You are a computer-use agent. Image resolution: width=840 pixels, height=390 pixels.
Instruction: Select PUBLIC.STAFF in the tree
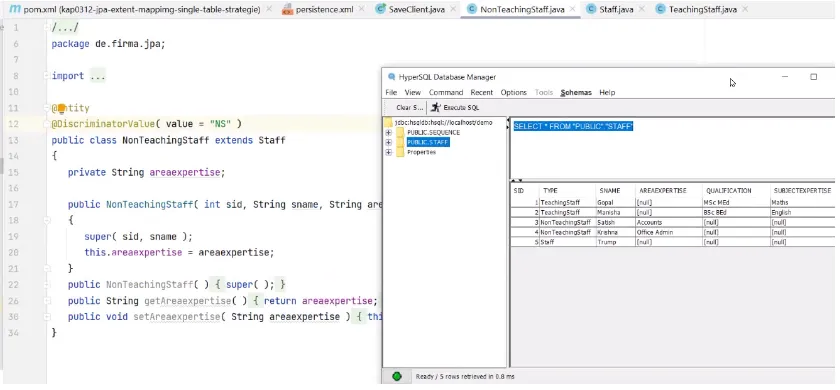pyautogui.click(x=428, y=142)
